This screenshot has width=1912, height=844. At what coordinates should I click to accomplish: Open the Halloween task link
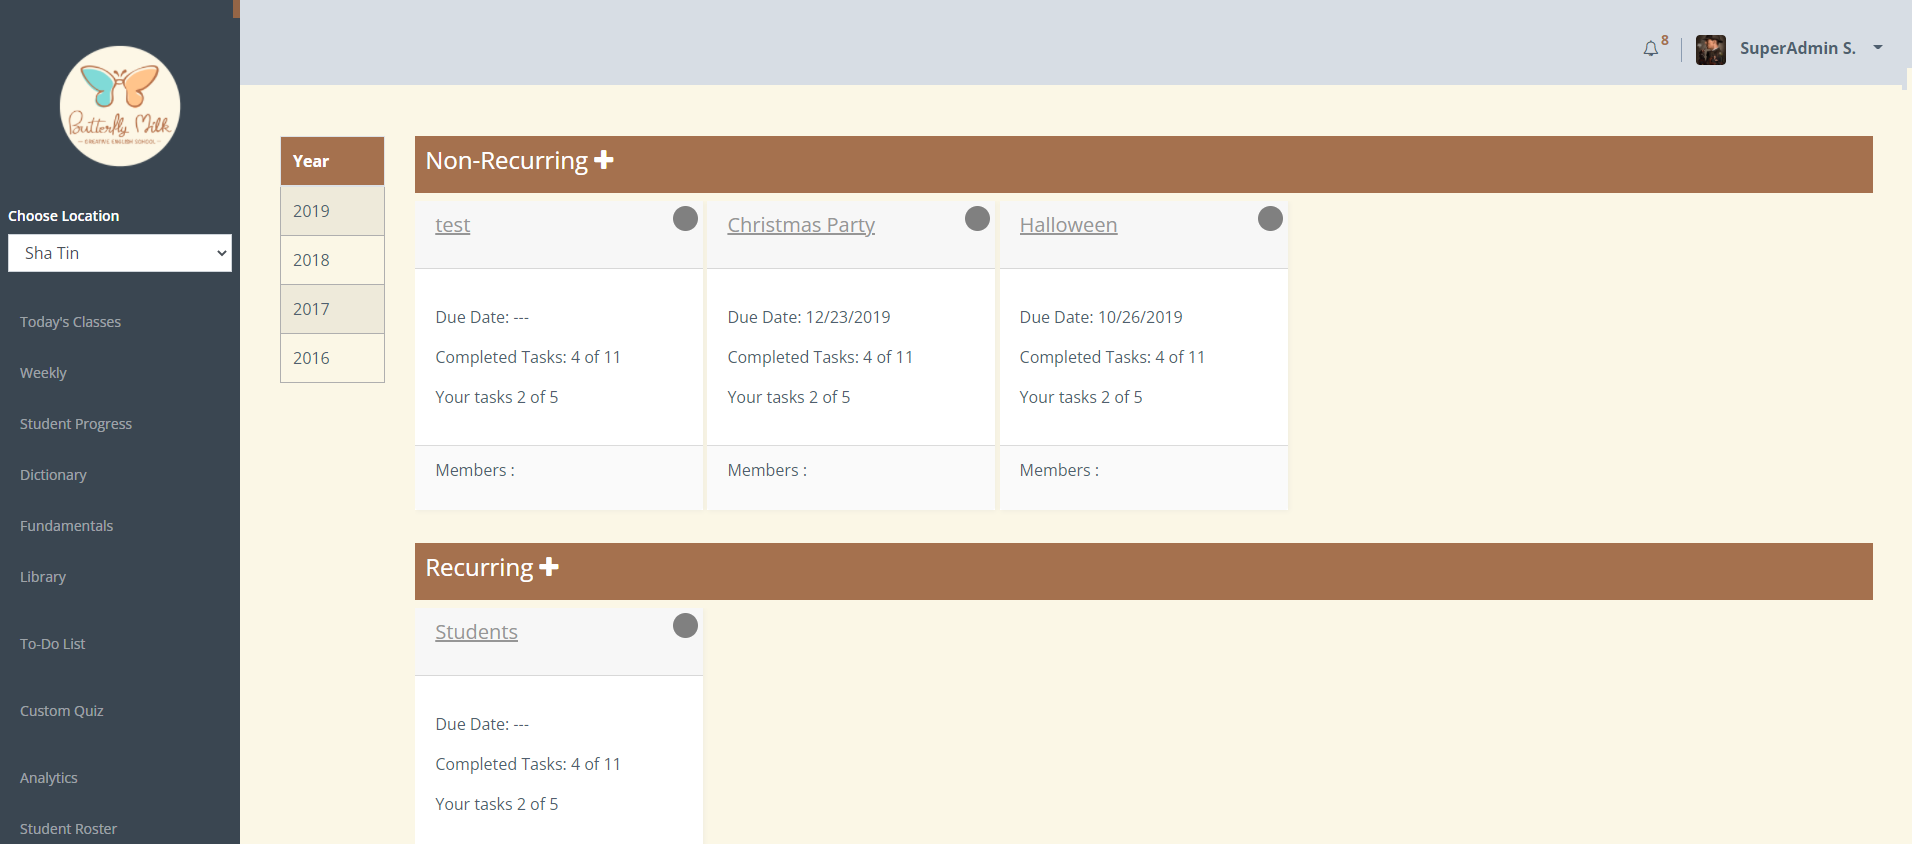click(x=1068, y=225)
